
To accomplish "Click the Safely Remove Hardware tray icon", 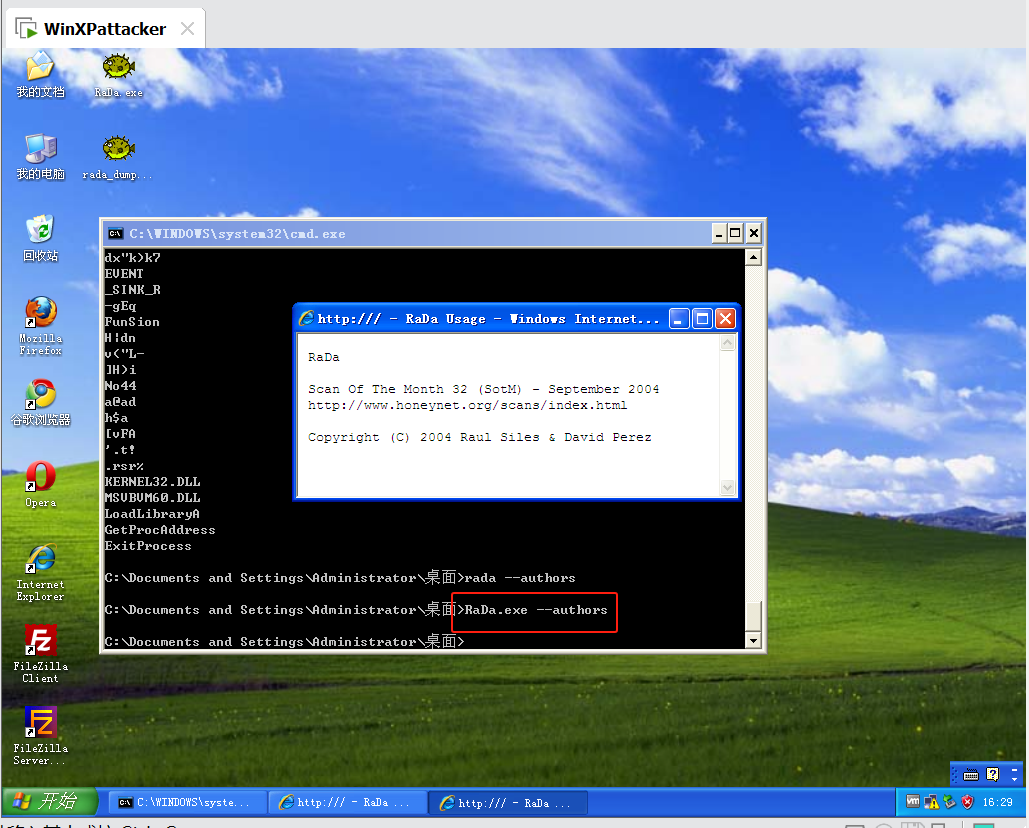I will click(x=949, y=802).
